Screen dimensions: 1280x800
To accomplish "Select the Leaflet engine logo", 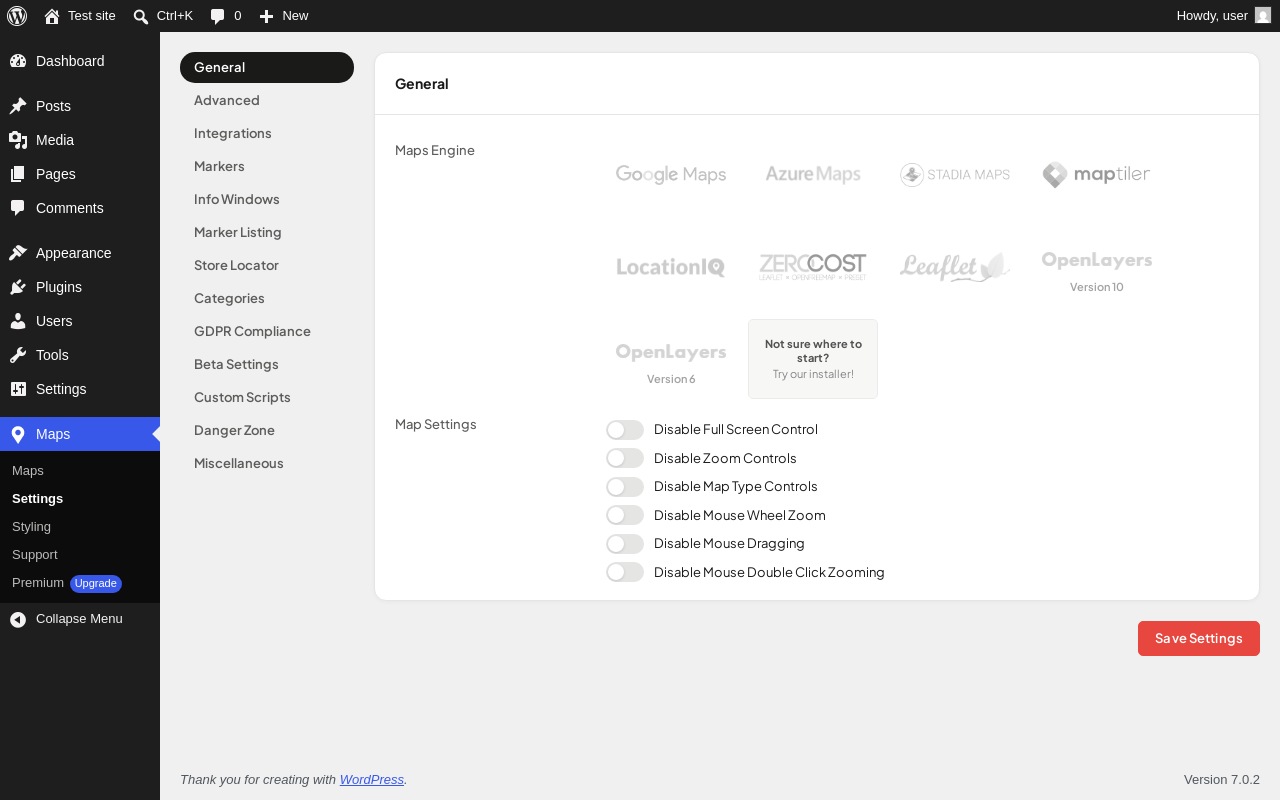I will pyautogui.click(x=955, y=267).
